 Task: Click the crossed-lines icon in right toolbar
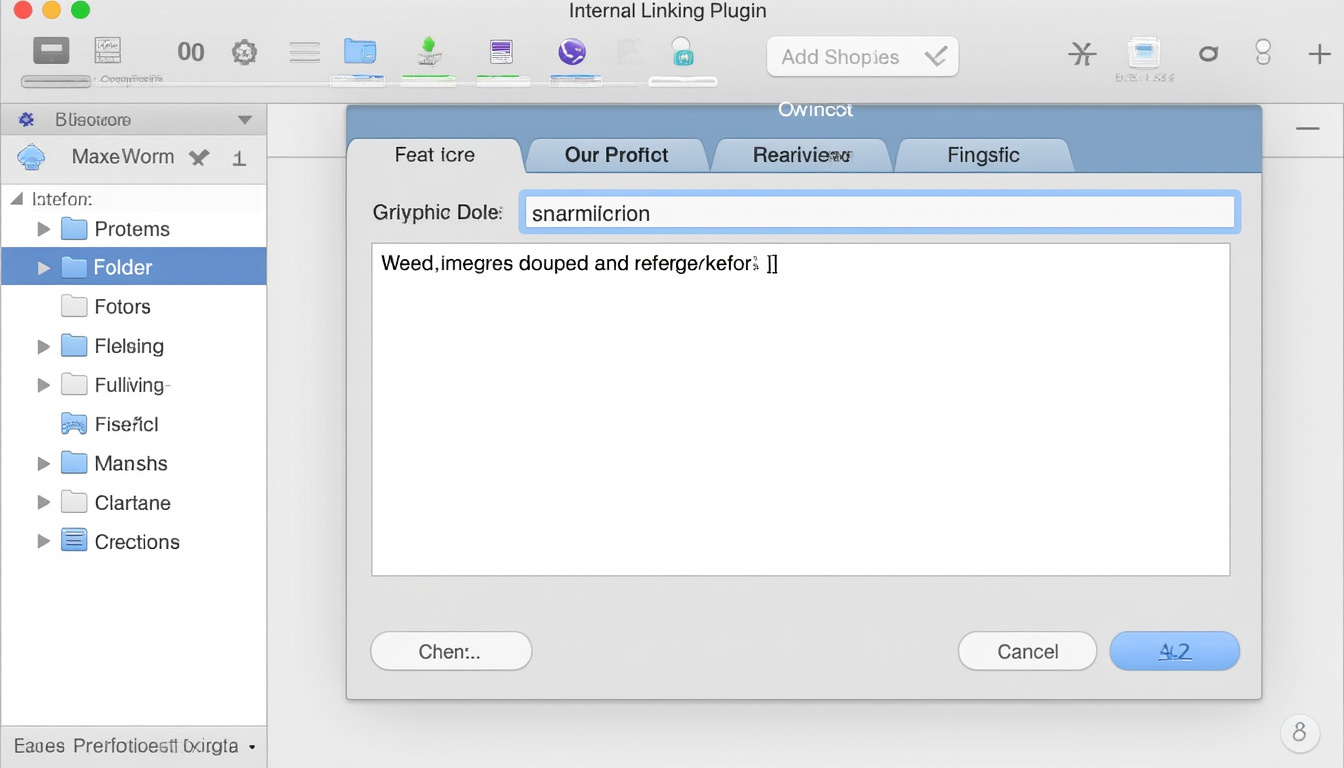point(1083,53)
